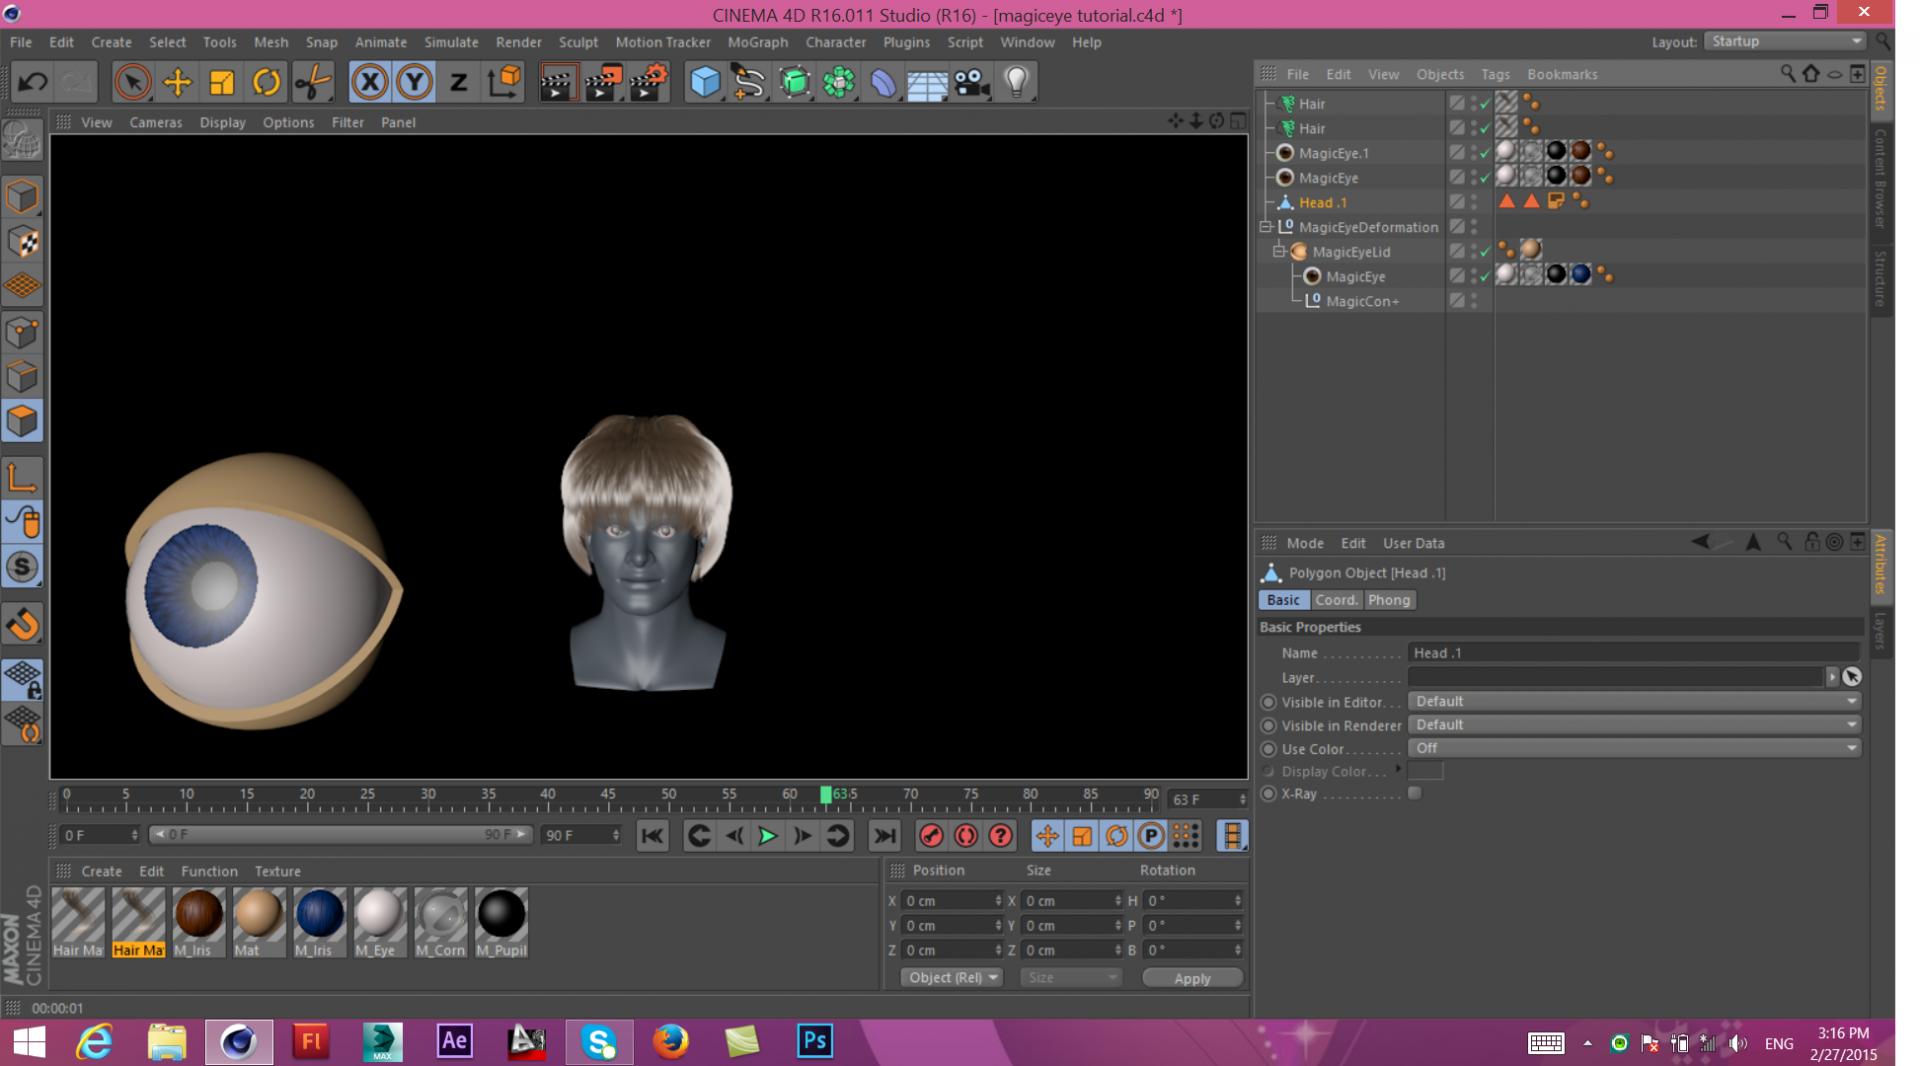Jump to the start of animation
This screenshot has width=1920, height=1066.
point(652,836)
